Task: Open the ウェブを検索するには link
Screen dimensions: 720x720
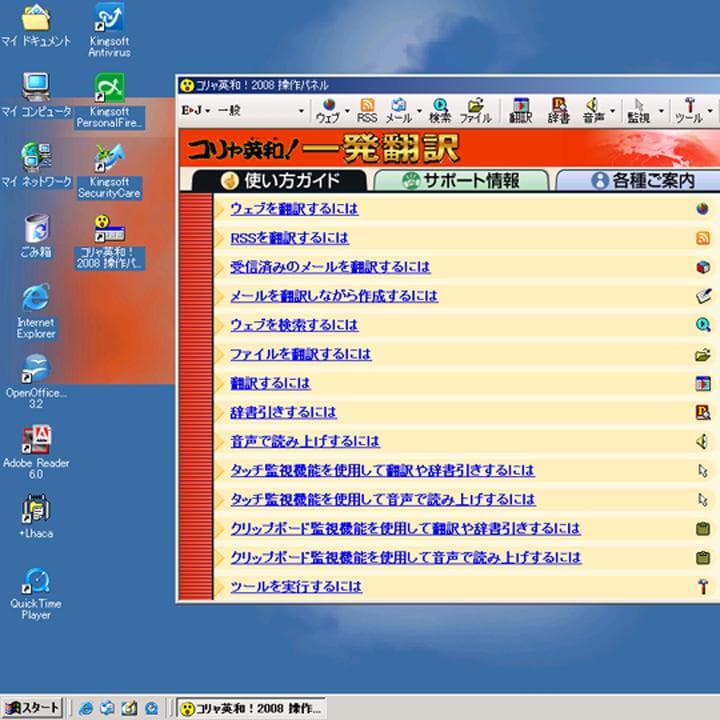Action: pyautogui.click(x=294, y=325)
